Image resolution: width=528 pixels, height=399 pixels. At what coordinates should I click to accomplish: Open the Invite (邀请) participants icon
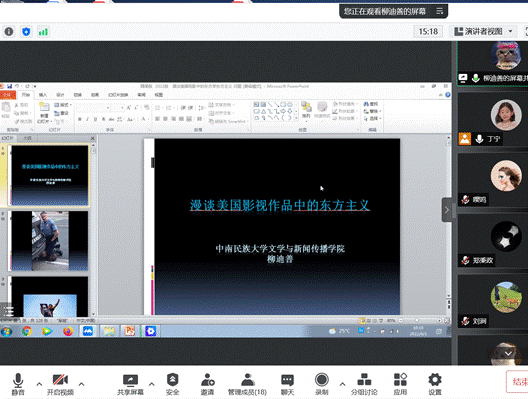(x=207, y=380)
